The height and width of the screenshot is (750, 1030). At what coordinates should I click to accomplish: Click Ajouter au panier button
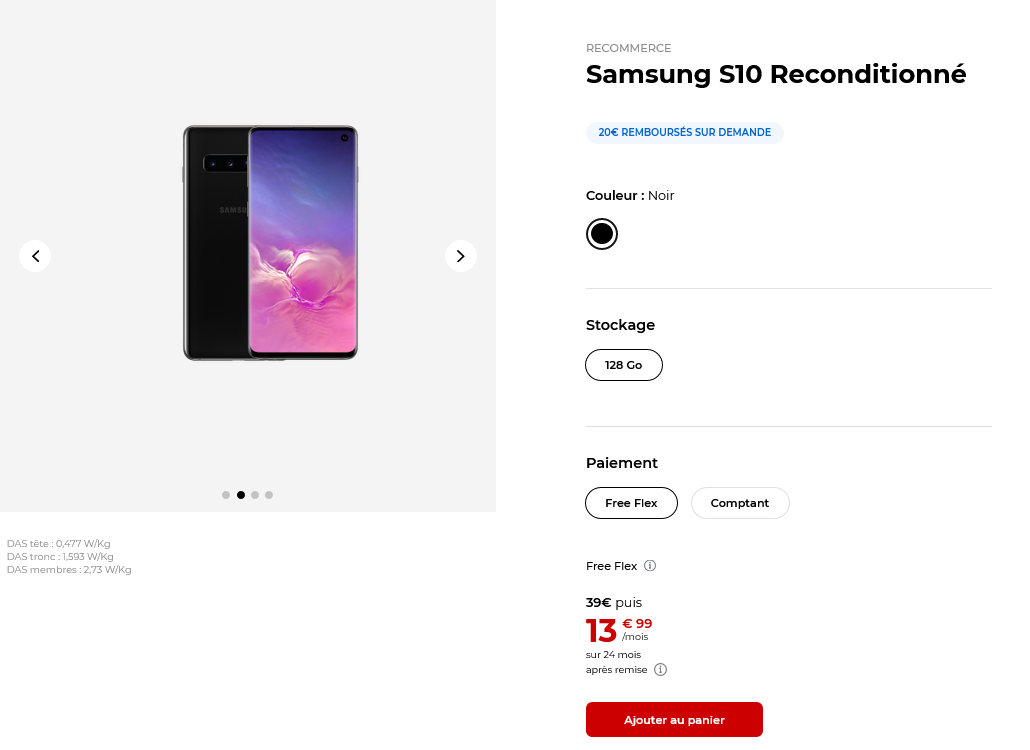(674, 720)
